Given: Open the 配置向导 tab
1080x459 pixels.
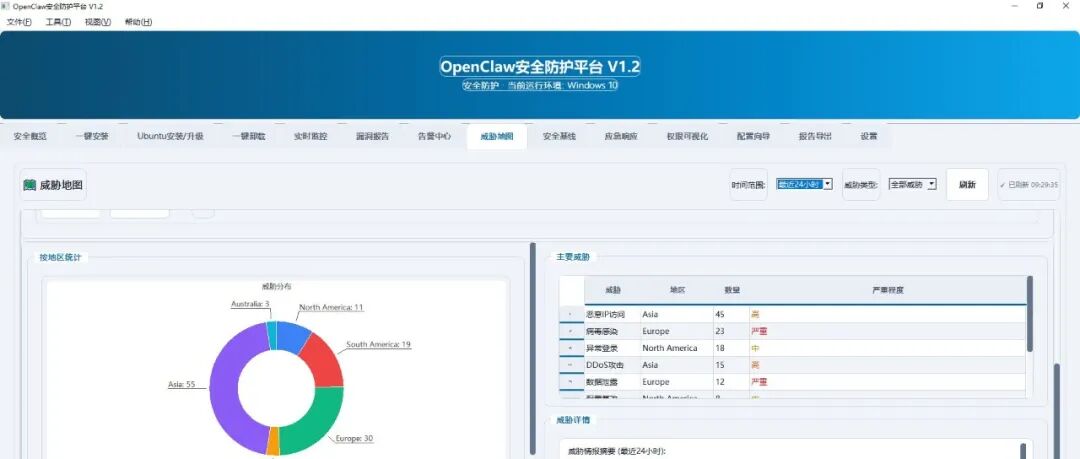Looking at the screenshot, I should point(753,136).
